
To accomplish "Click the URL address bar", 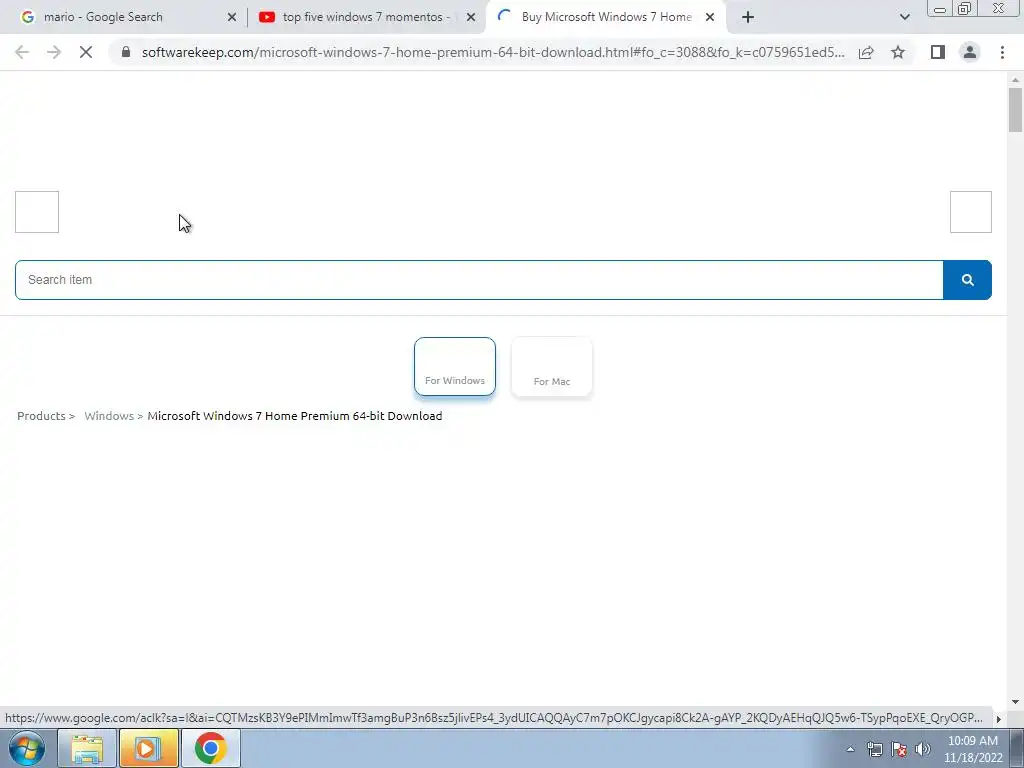I will pos(493,52).
